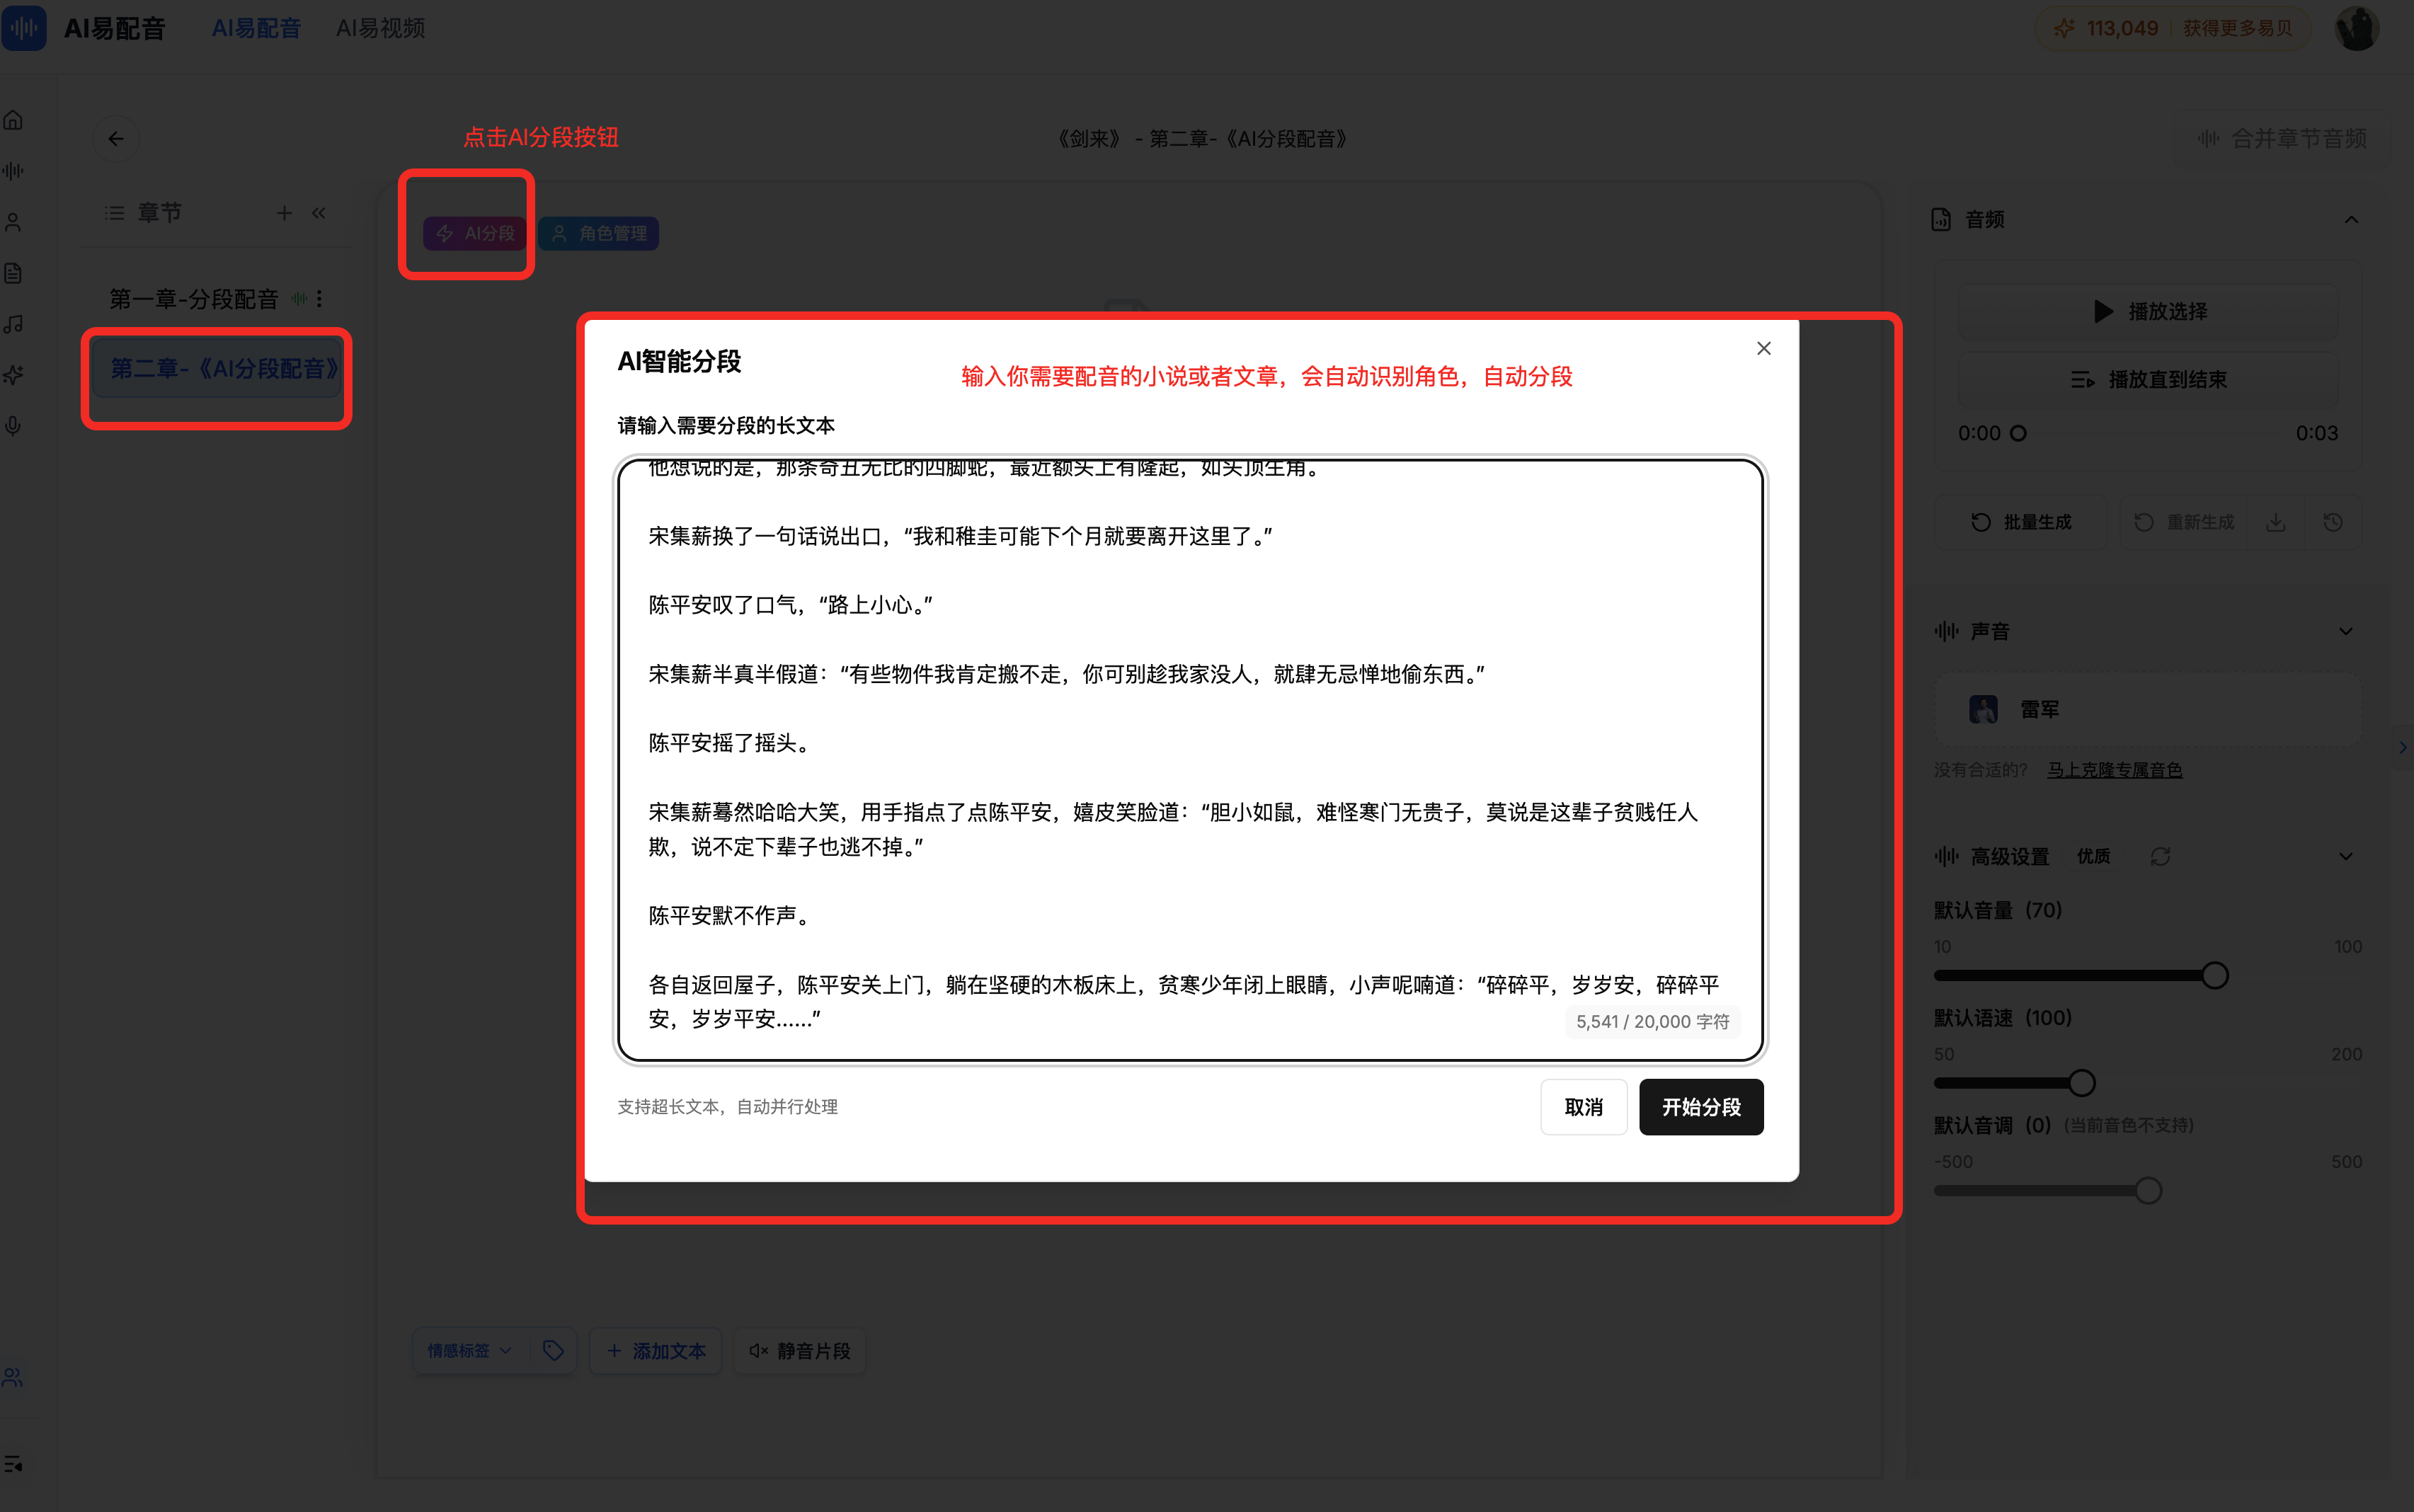Image resolution: width=2414 pixels, height=1512 pixels.
Task: Collapse the chapter panel with double chevron
Action: (319, 213)
